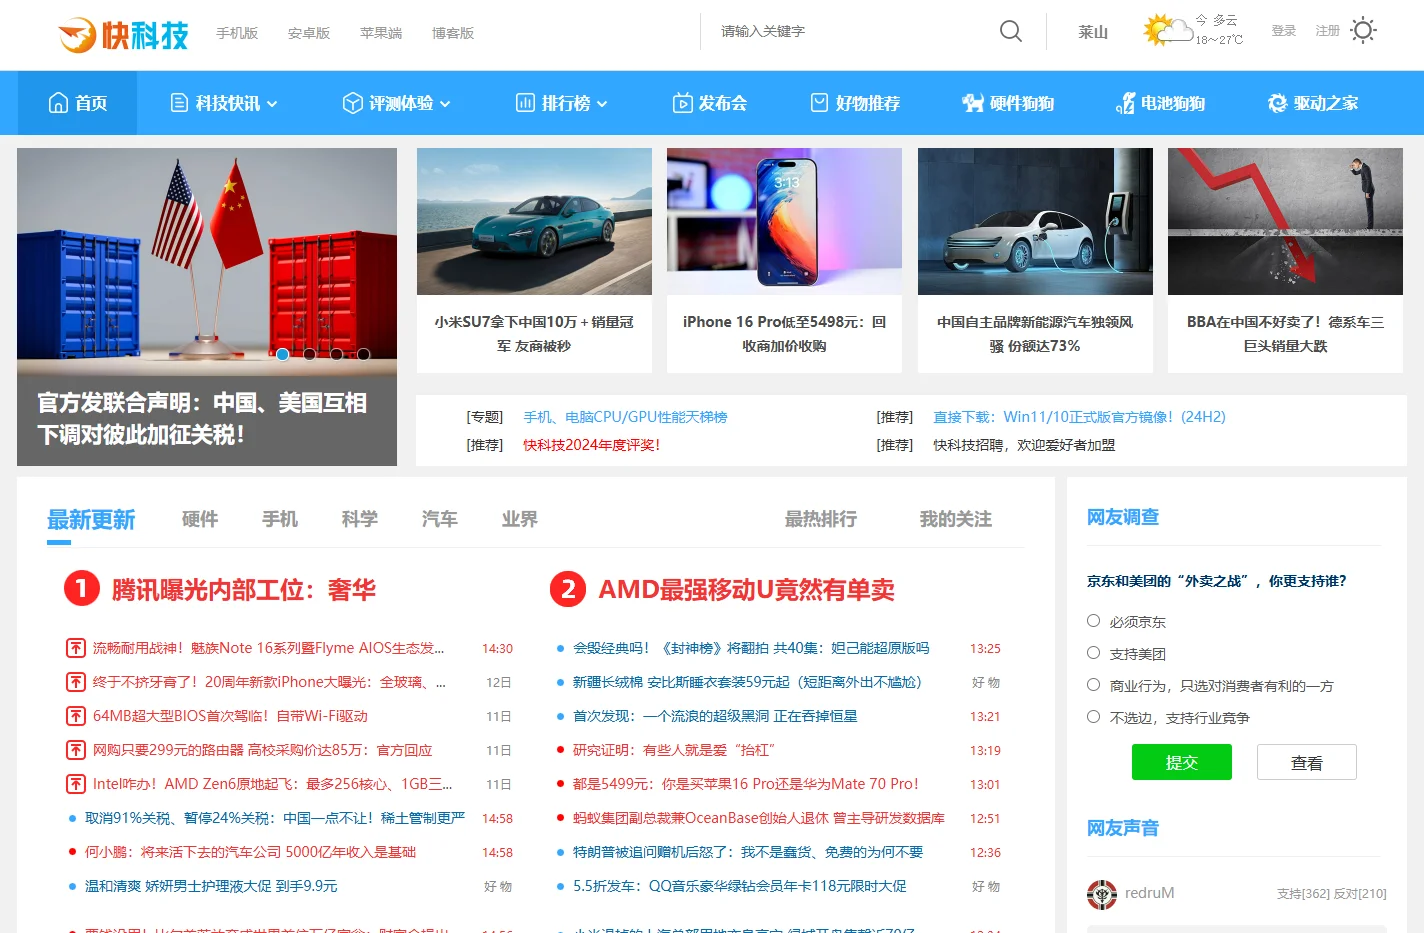This screenshot has width=1424, height=933.
Task: Click the gear icon beside 驱动之家
Action: pyautogui.click(x=1277, y=103)
